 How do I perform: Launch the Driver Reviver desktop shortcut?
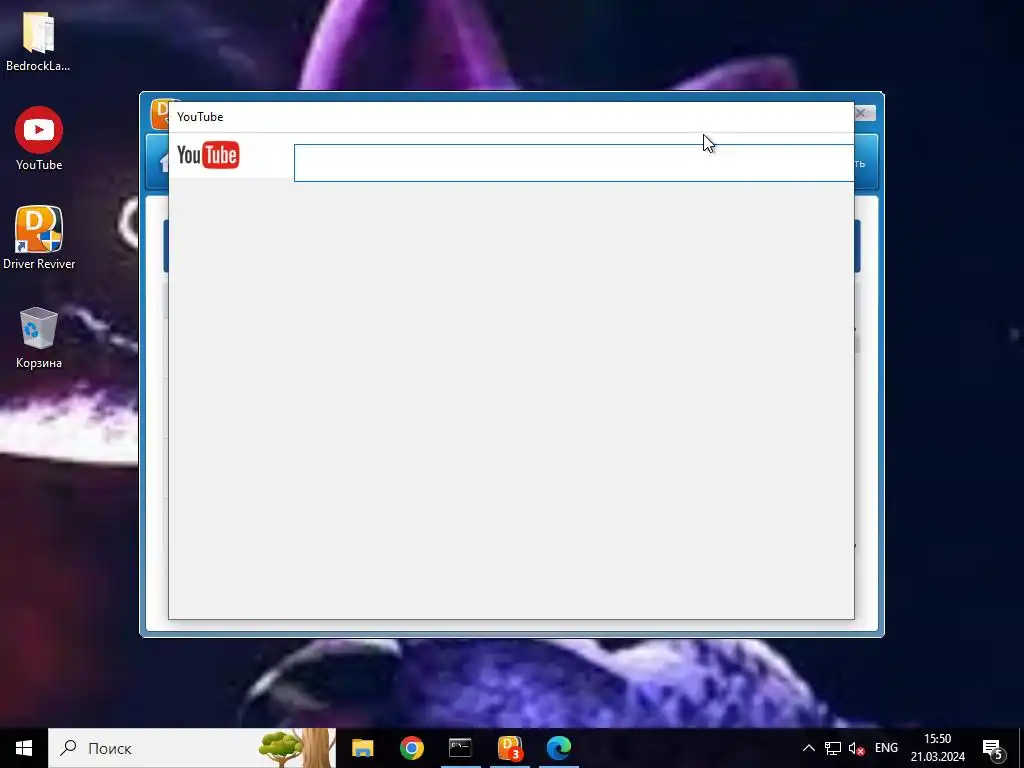click(39, 238)
